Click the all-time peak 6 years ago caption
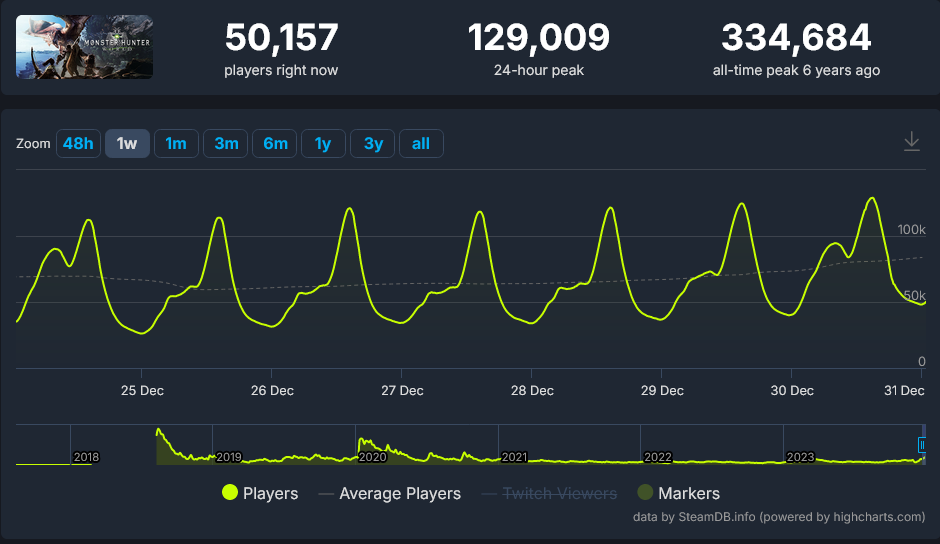940x544 pixels. tap(796, 70)
